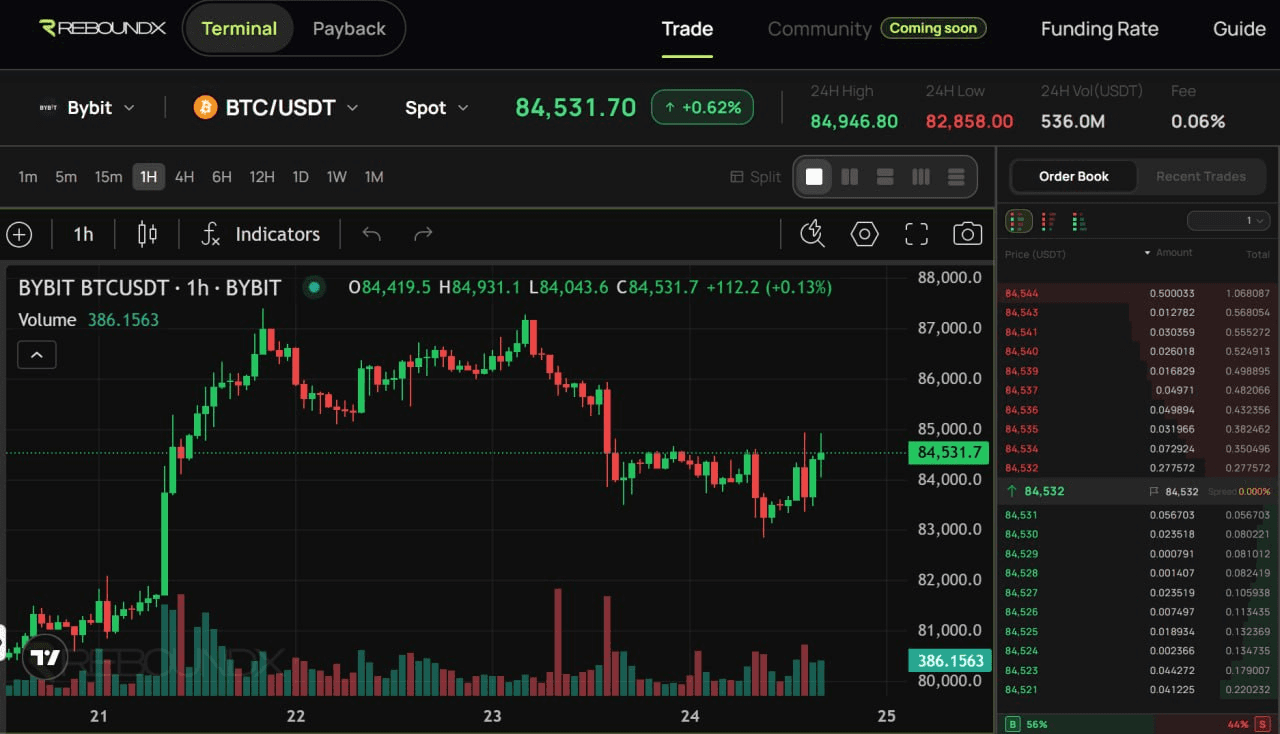Select the 12H timeframe
The height and width of the screenshot is (734, 1280).
(x=262, y=177)
